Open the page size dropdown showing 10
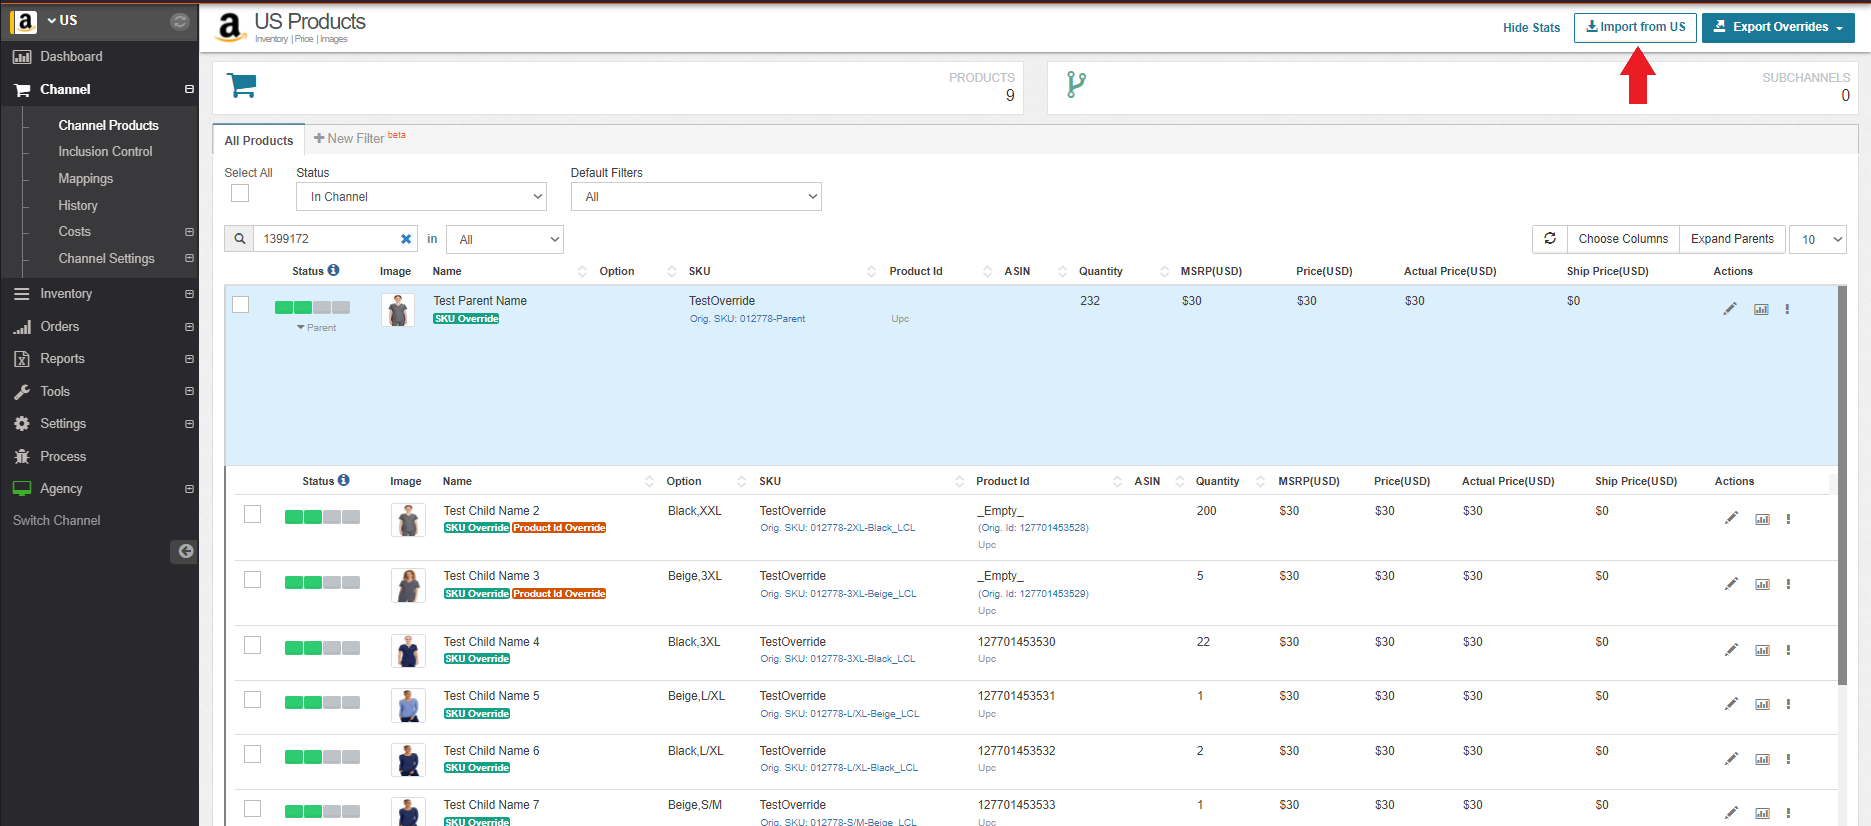The width and height of the screenshot is (1871, 826). tap(1818, 239)
